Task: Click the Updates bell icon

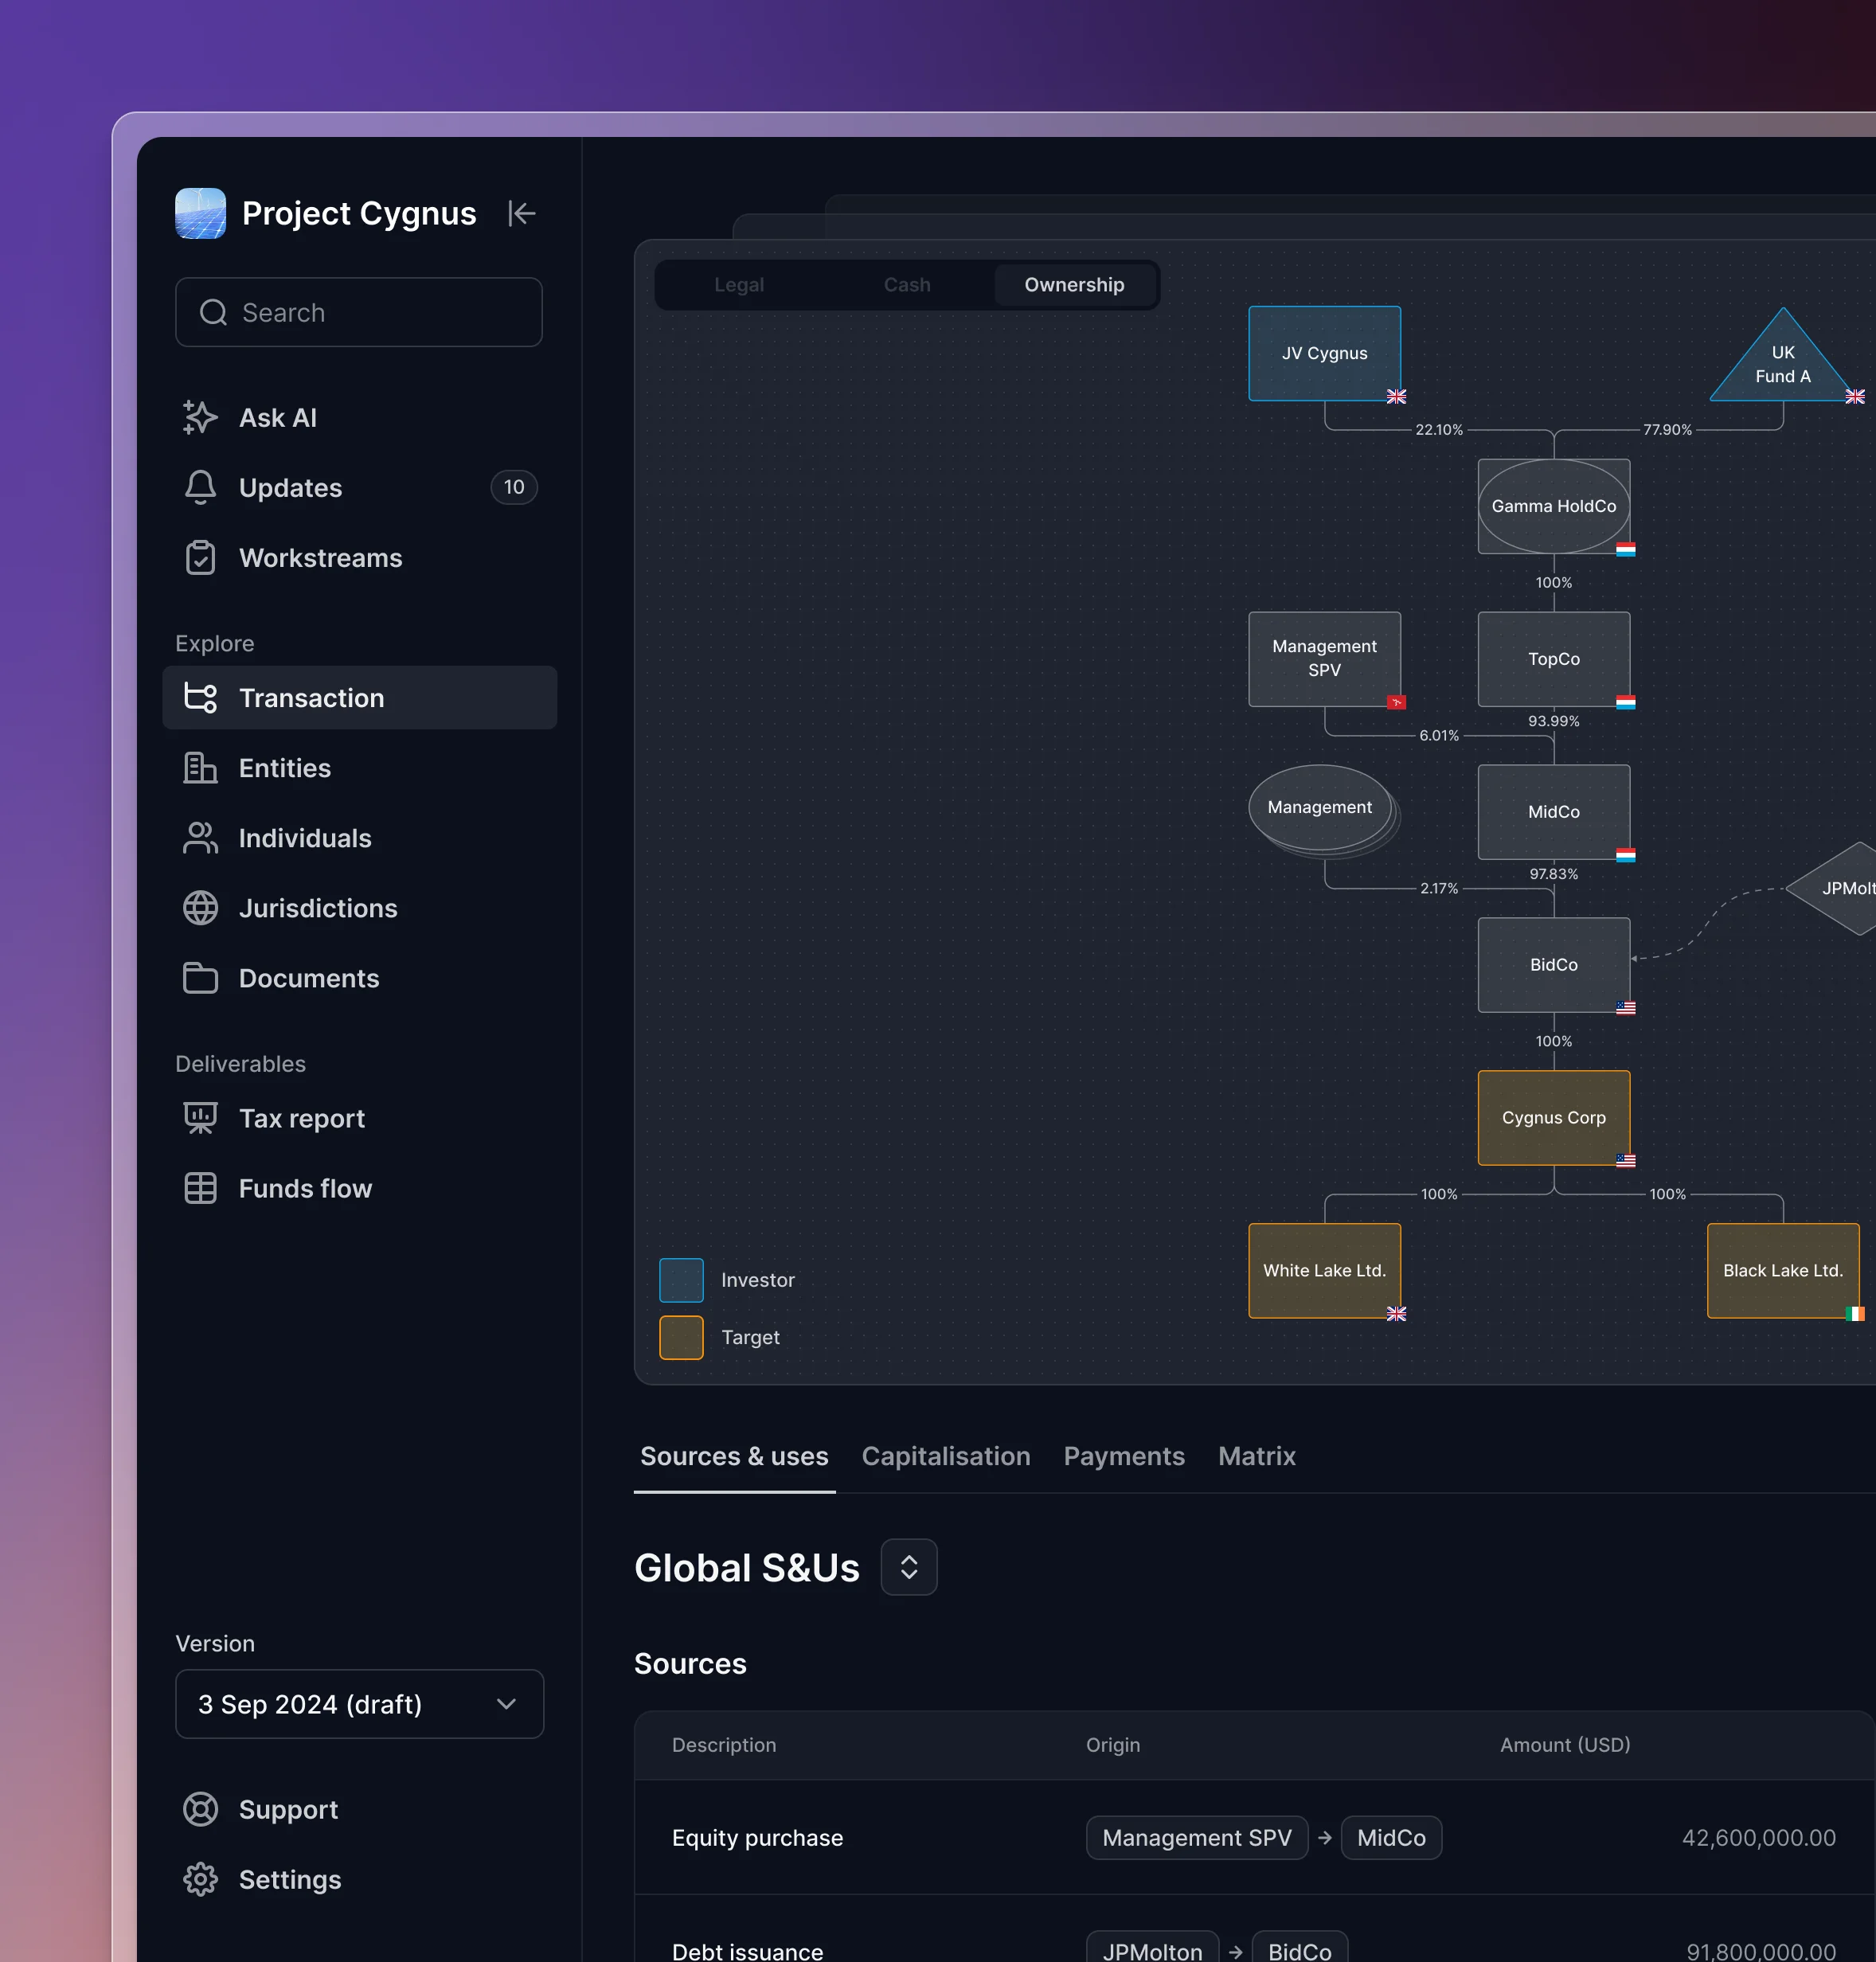Action: [x=200, y=488]
